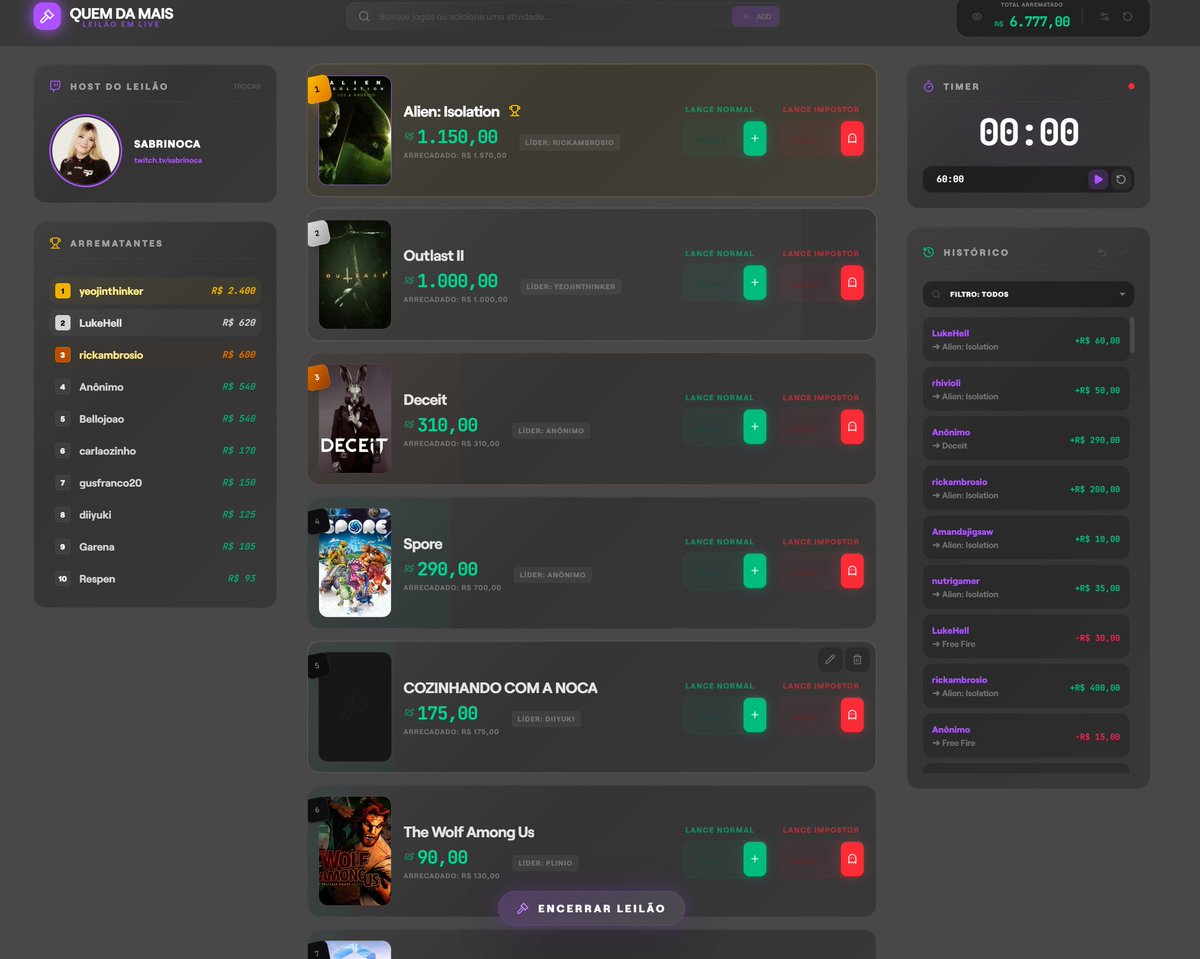Click Anônimo +R$ 290,00 Deceit history entry
1200x959 pixels.
[x=1025, y=439]
